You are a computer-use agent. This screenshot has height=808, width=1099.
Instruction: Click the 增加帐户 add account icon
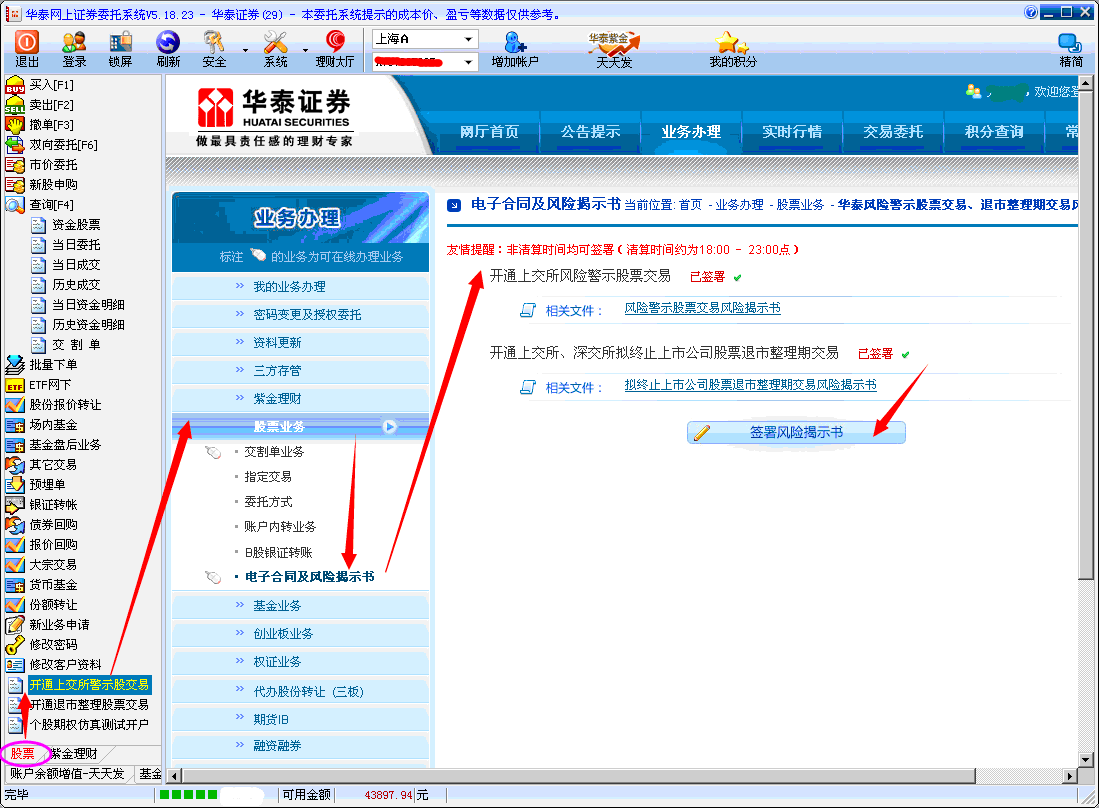point(515,49)
